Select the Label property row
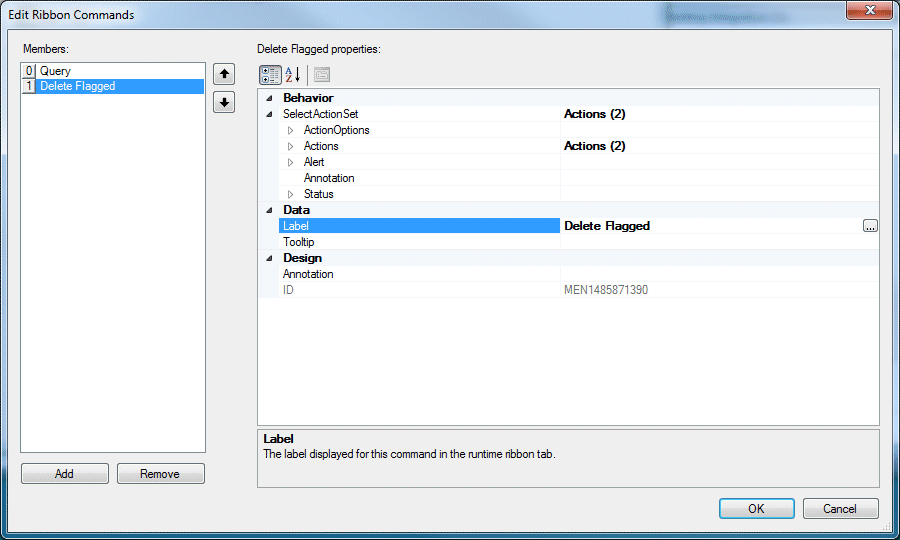This screenshot has width=900, height=540. [x=420, y=226]
